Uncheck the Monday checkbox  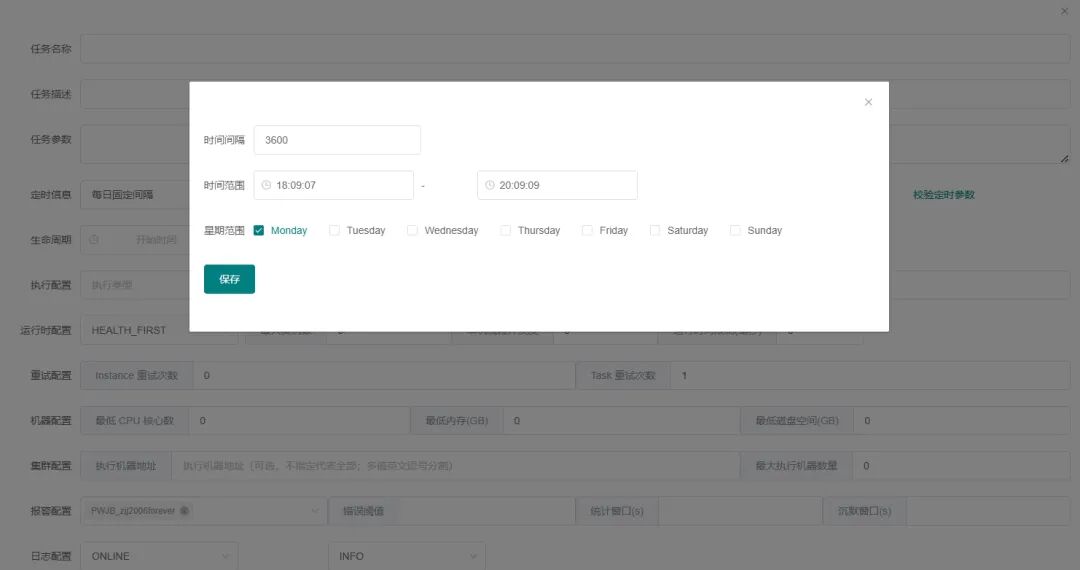[259, 231]
